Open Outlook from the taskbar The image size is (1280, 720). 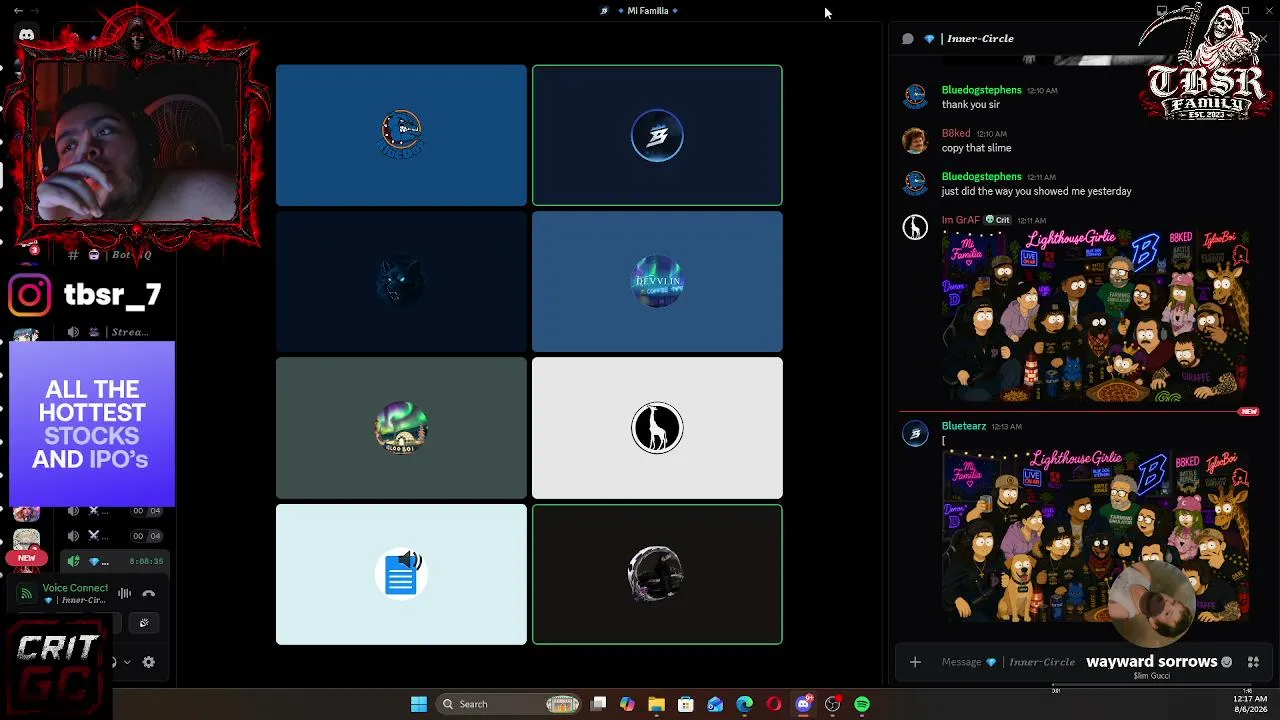pyautogui.click(x=715, y=704)
